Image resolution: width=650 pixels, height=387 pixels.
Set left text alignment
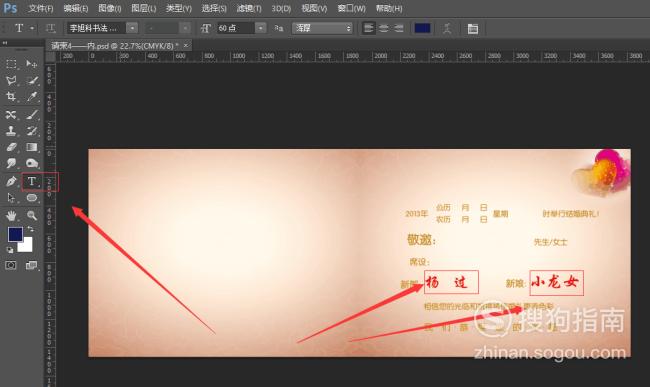(x=368, y=28)
